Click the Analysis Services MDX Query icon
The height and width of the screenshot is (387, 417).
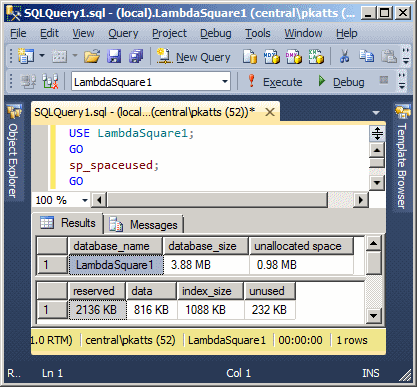pyautogui.click(x=272, y=56)
